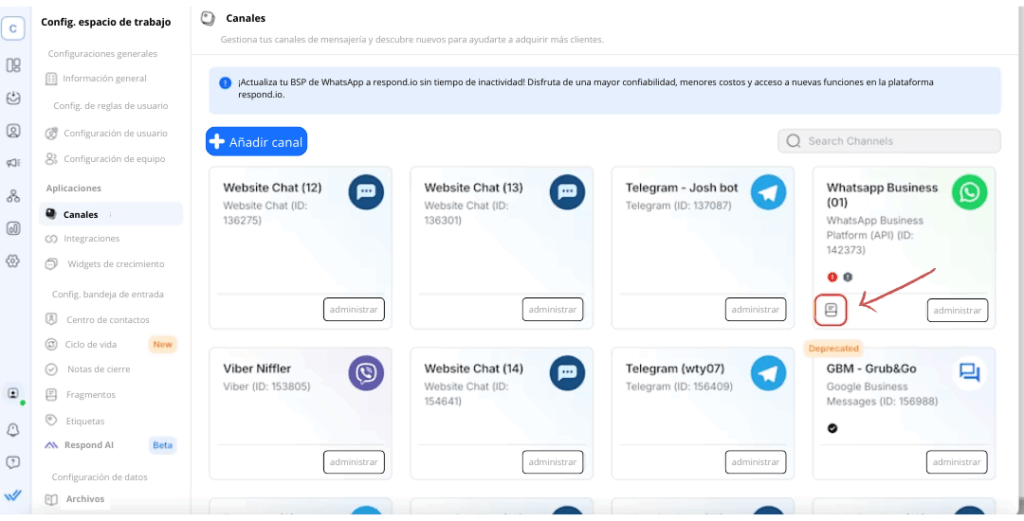Open the contacts icon in left rail

(x=13, y=131)
